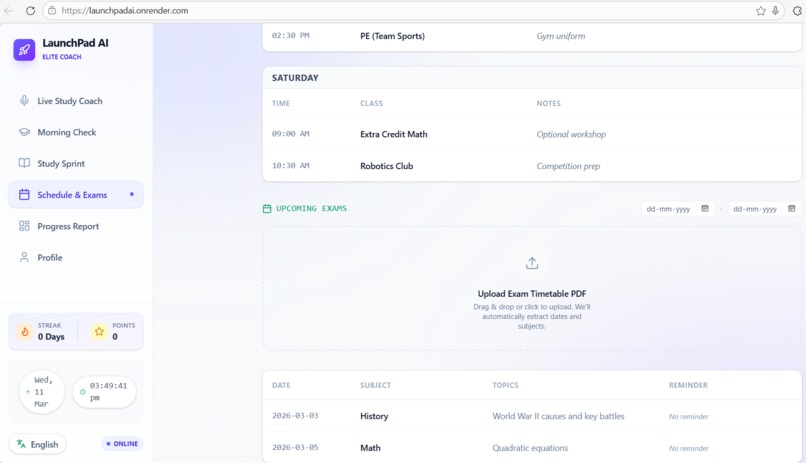
Task: Click the Competition prep note
Action: click(x=568, y=166)
